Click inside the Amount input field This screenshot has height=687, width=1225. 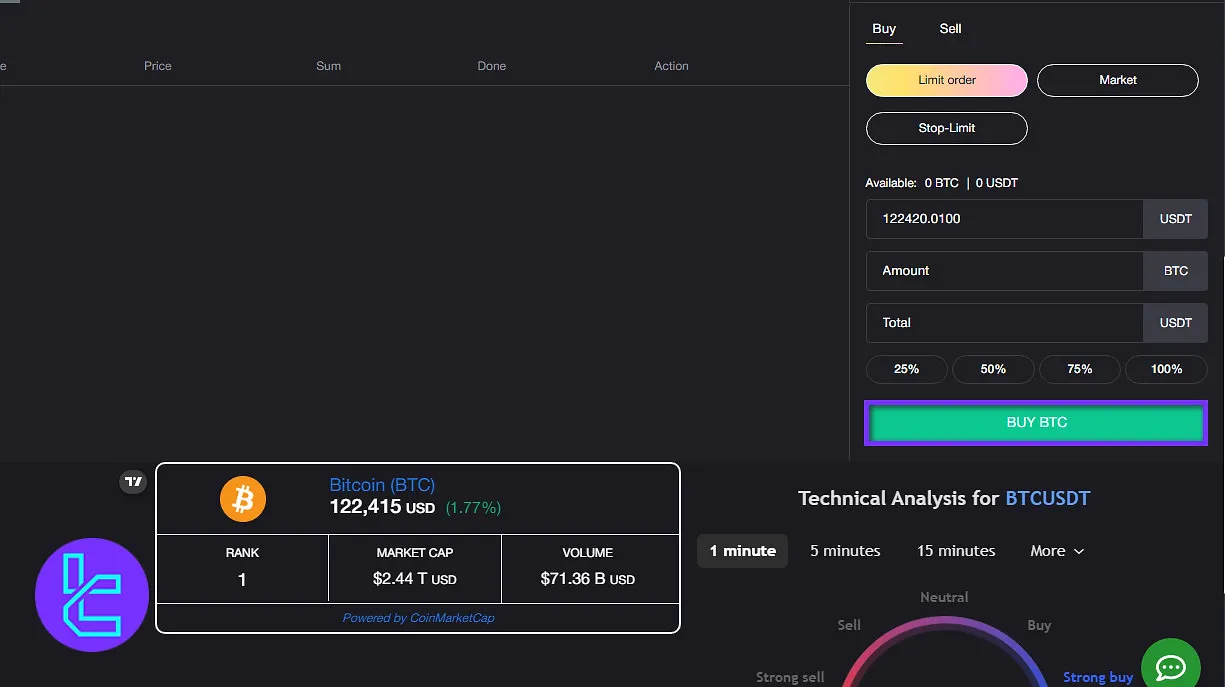tap(1000, 270)
